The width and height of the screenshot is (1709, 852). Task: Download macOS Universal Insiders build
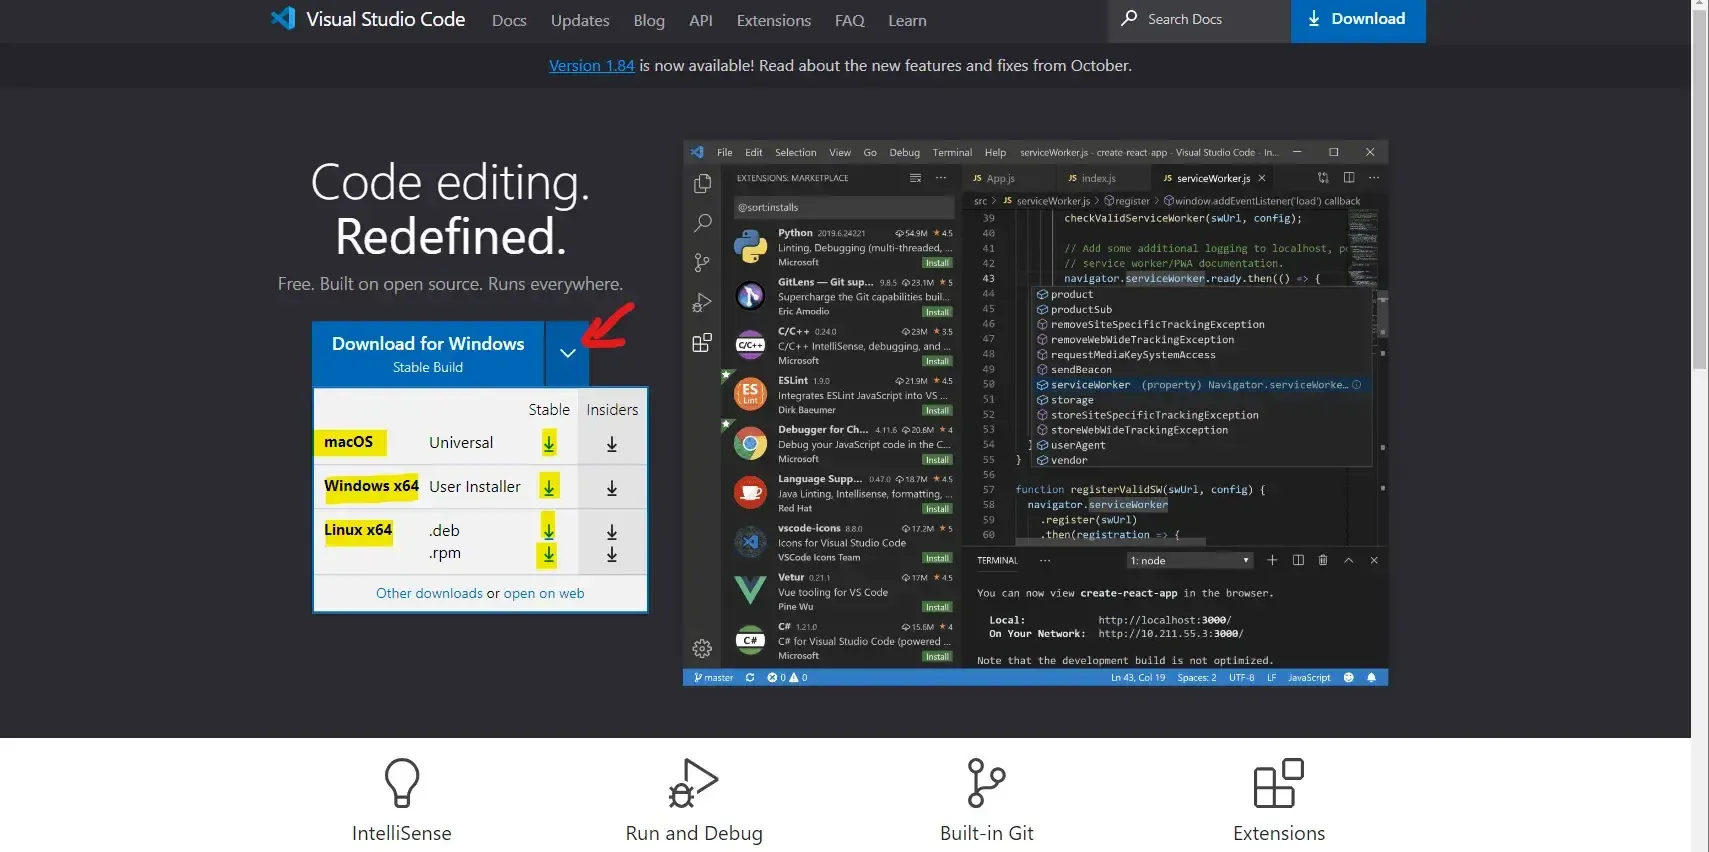pyautogui.click(x=612, y=444)
